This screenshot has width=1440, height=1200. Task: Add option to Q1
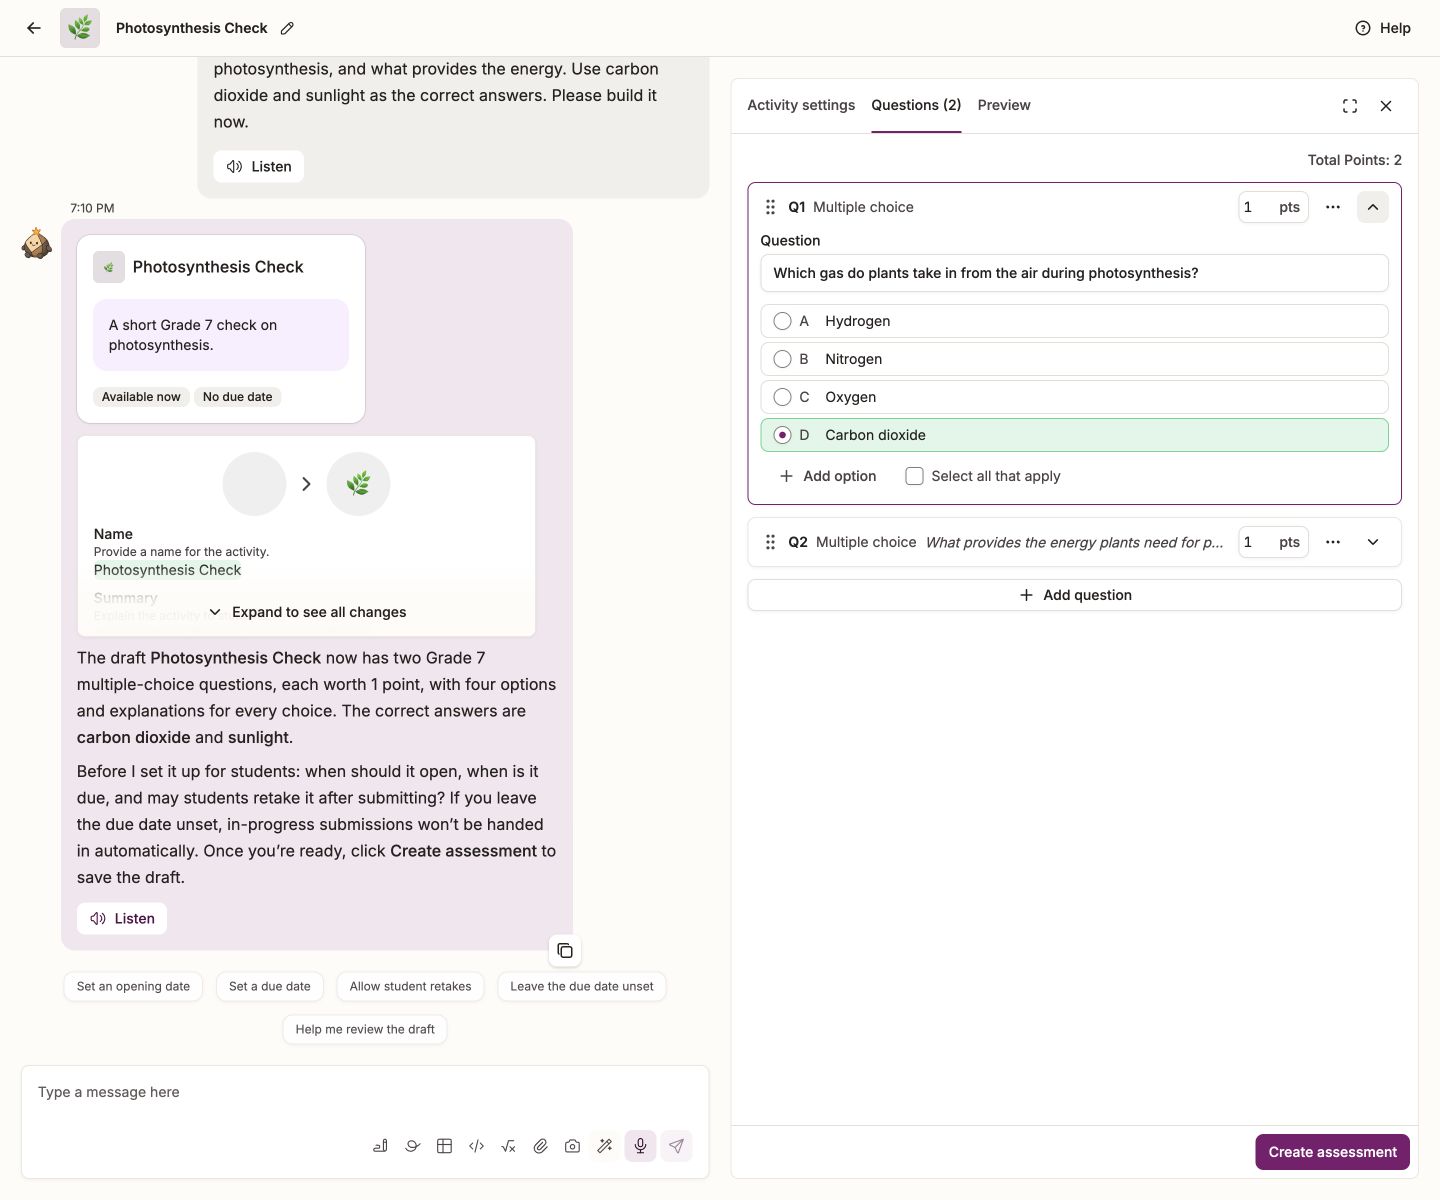point(827,476)
